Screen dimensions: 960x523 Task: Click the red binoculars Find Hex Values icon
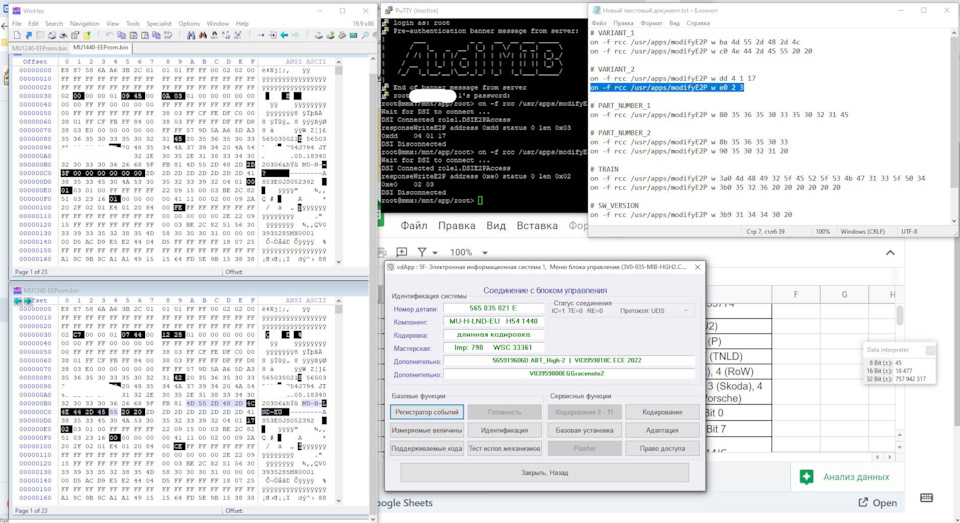(203, 36)
